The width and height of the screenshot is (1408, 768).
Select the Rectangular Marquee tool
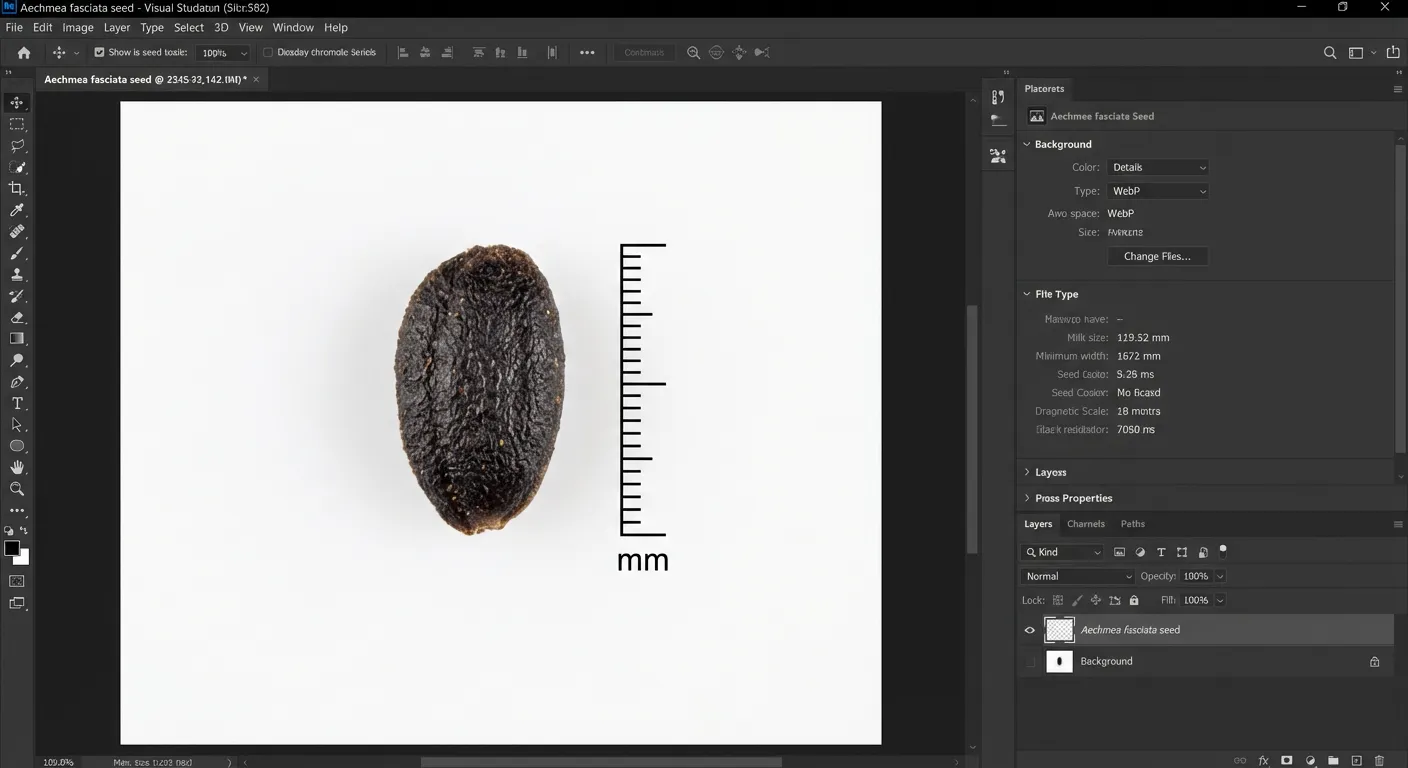pos(17,124)
